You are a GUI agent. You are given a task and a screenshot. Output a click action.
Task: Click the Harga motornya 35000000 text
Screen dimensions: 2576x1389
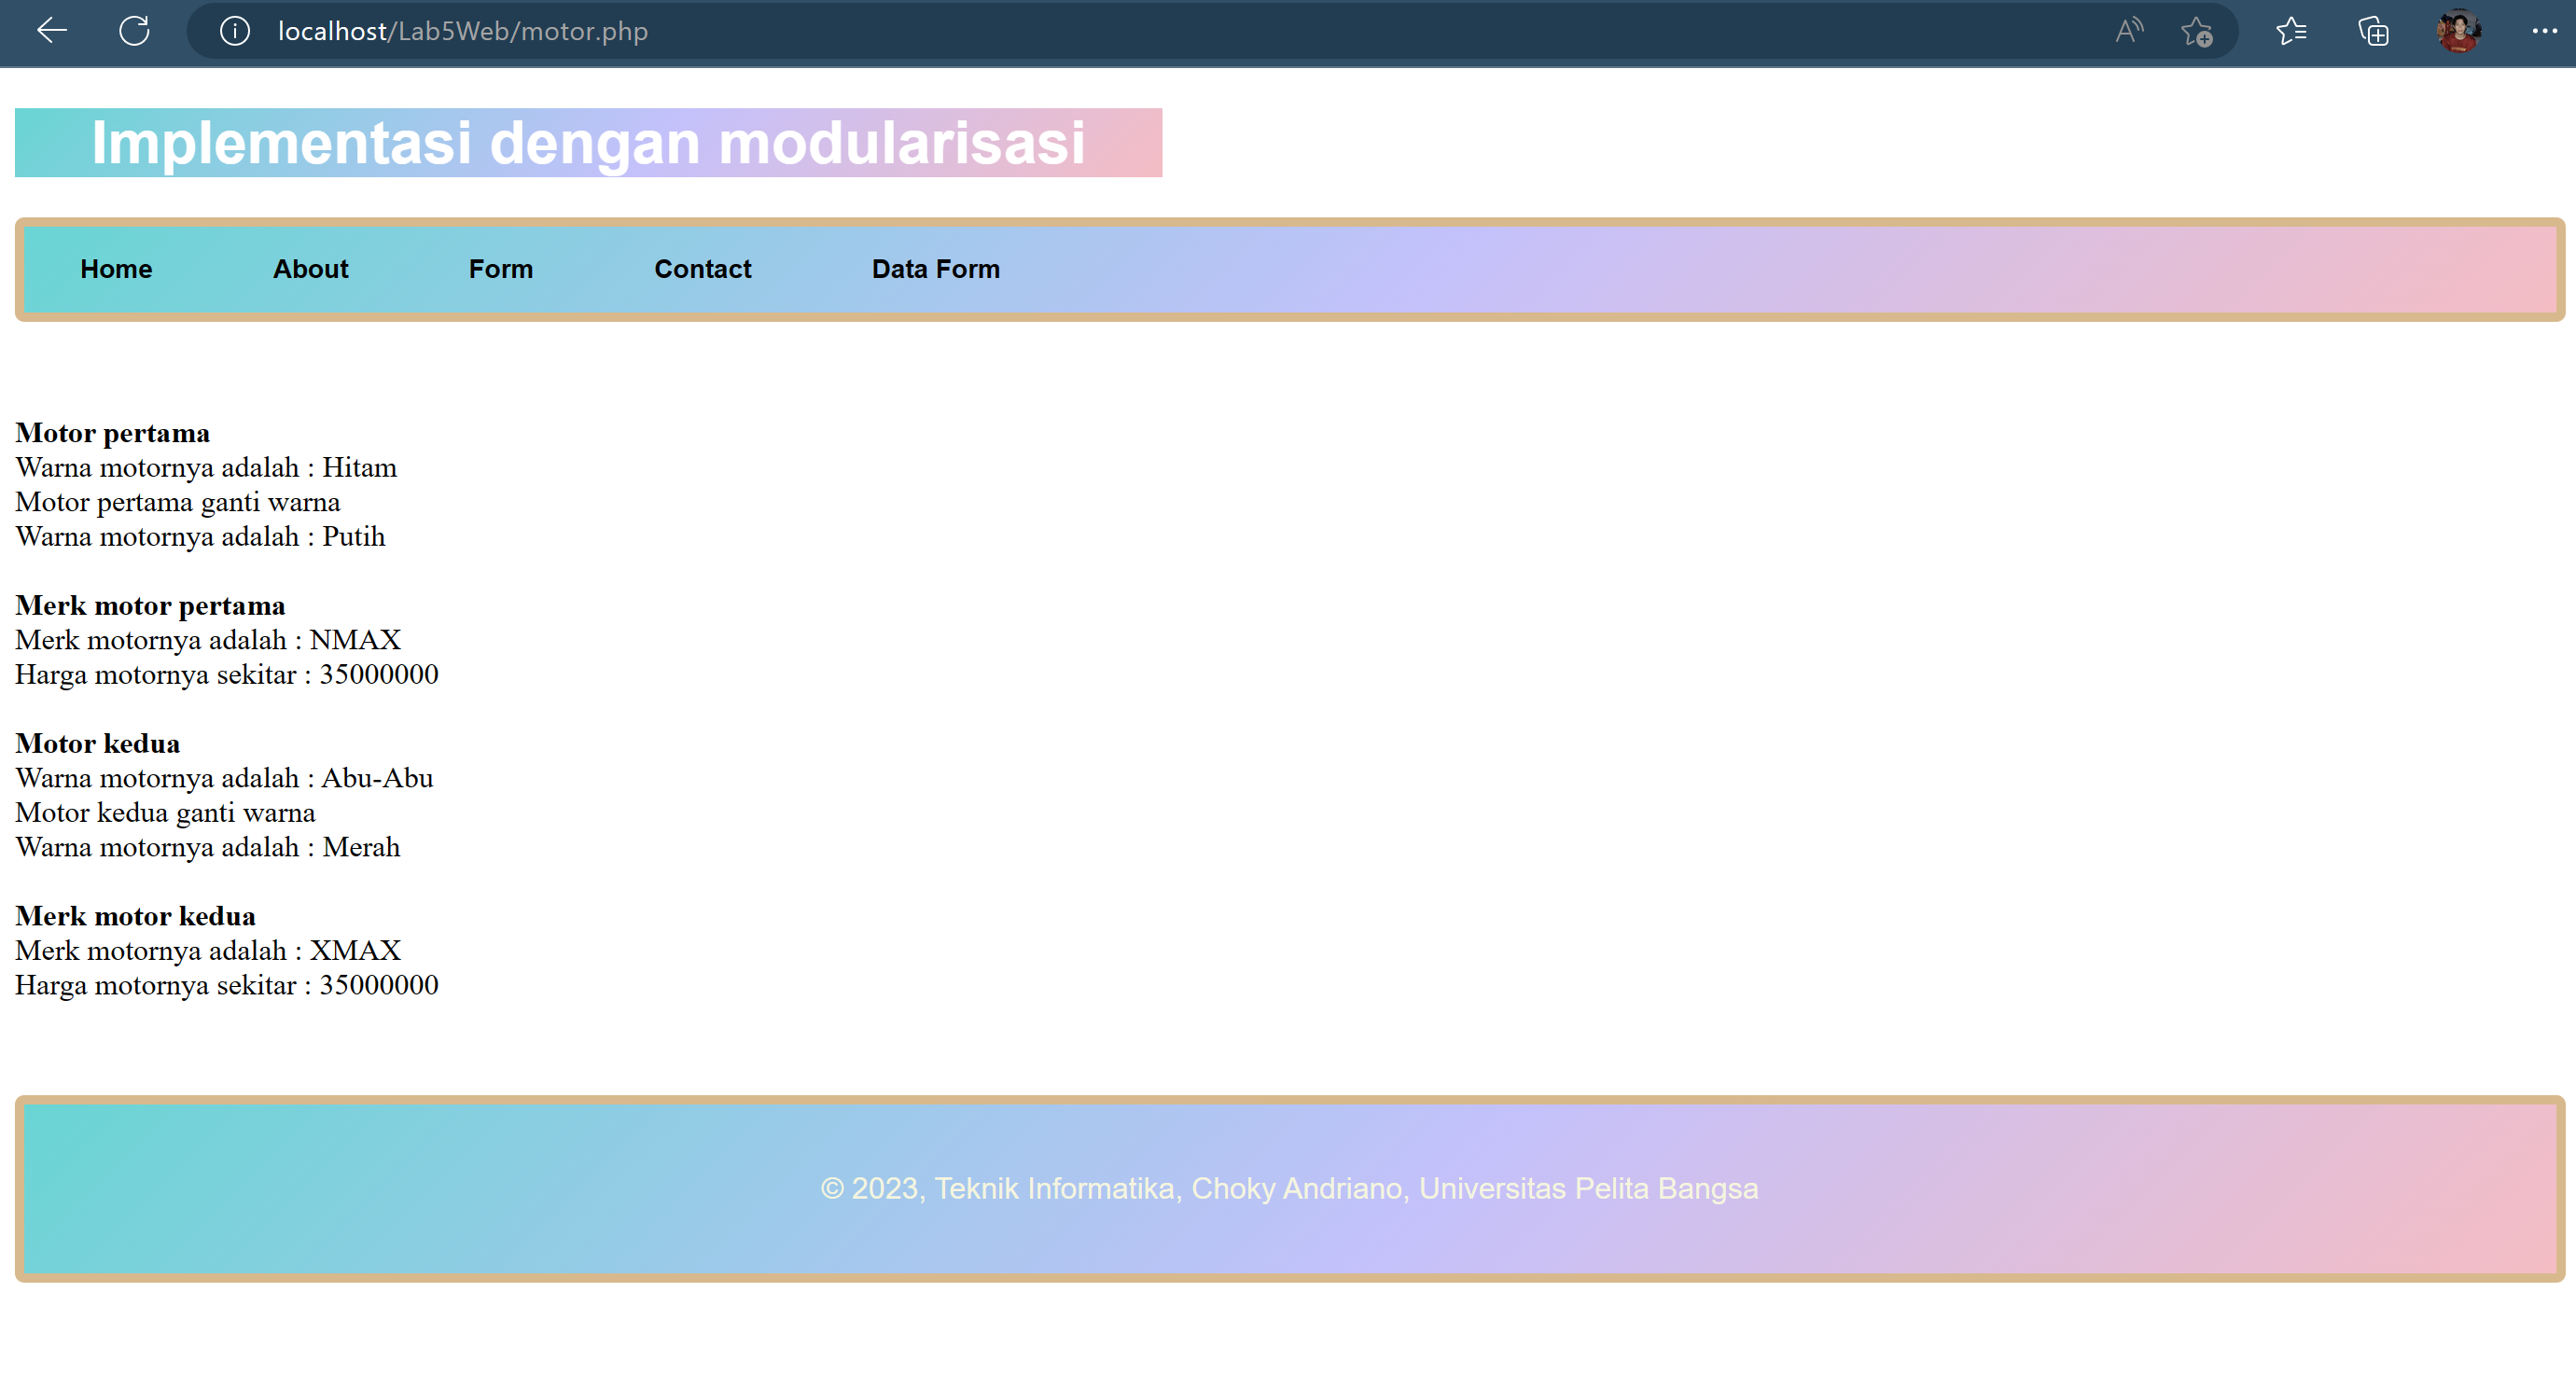click(226, 984)
